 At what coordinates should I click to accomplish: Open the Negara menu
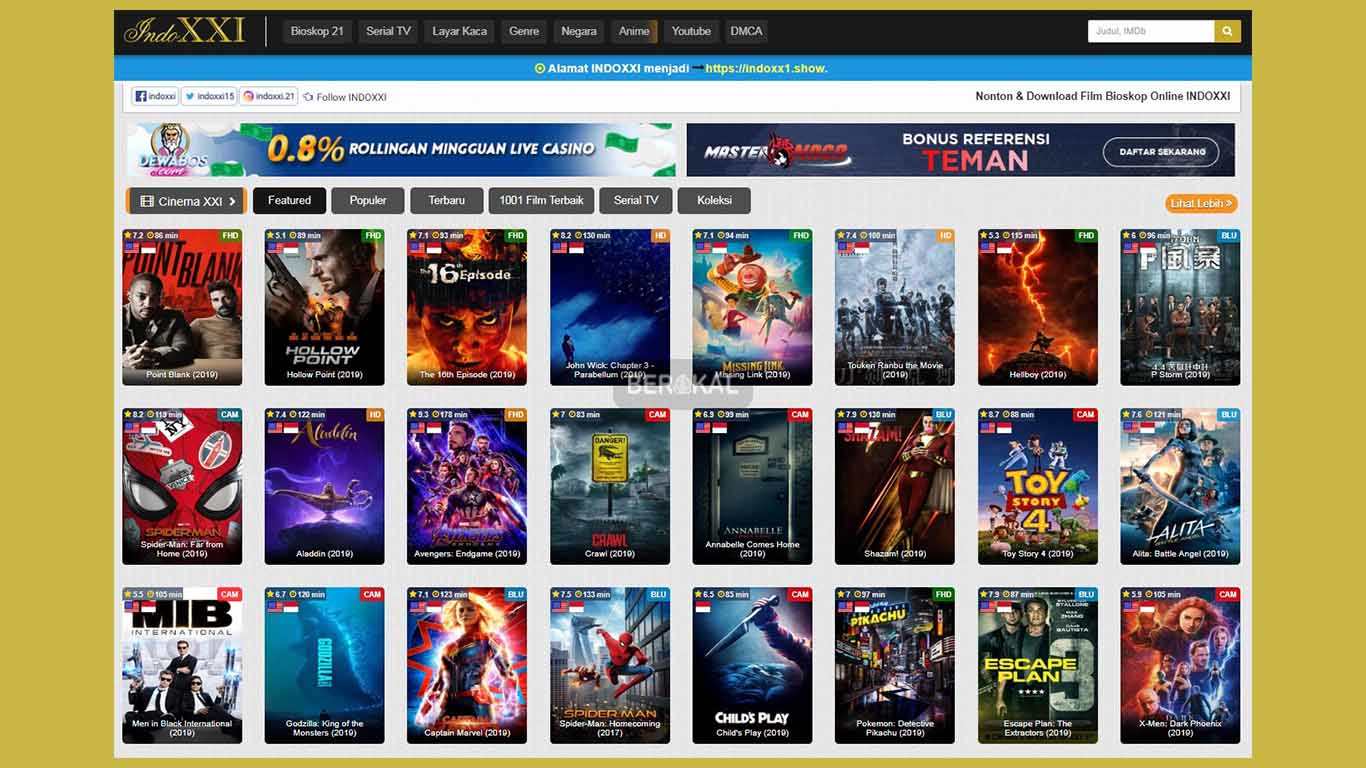(579, 31)
